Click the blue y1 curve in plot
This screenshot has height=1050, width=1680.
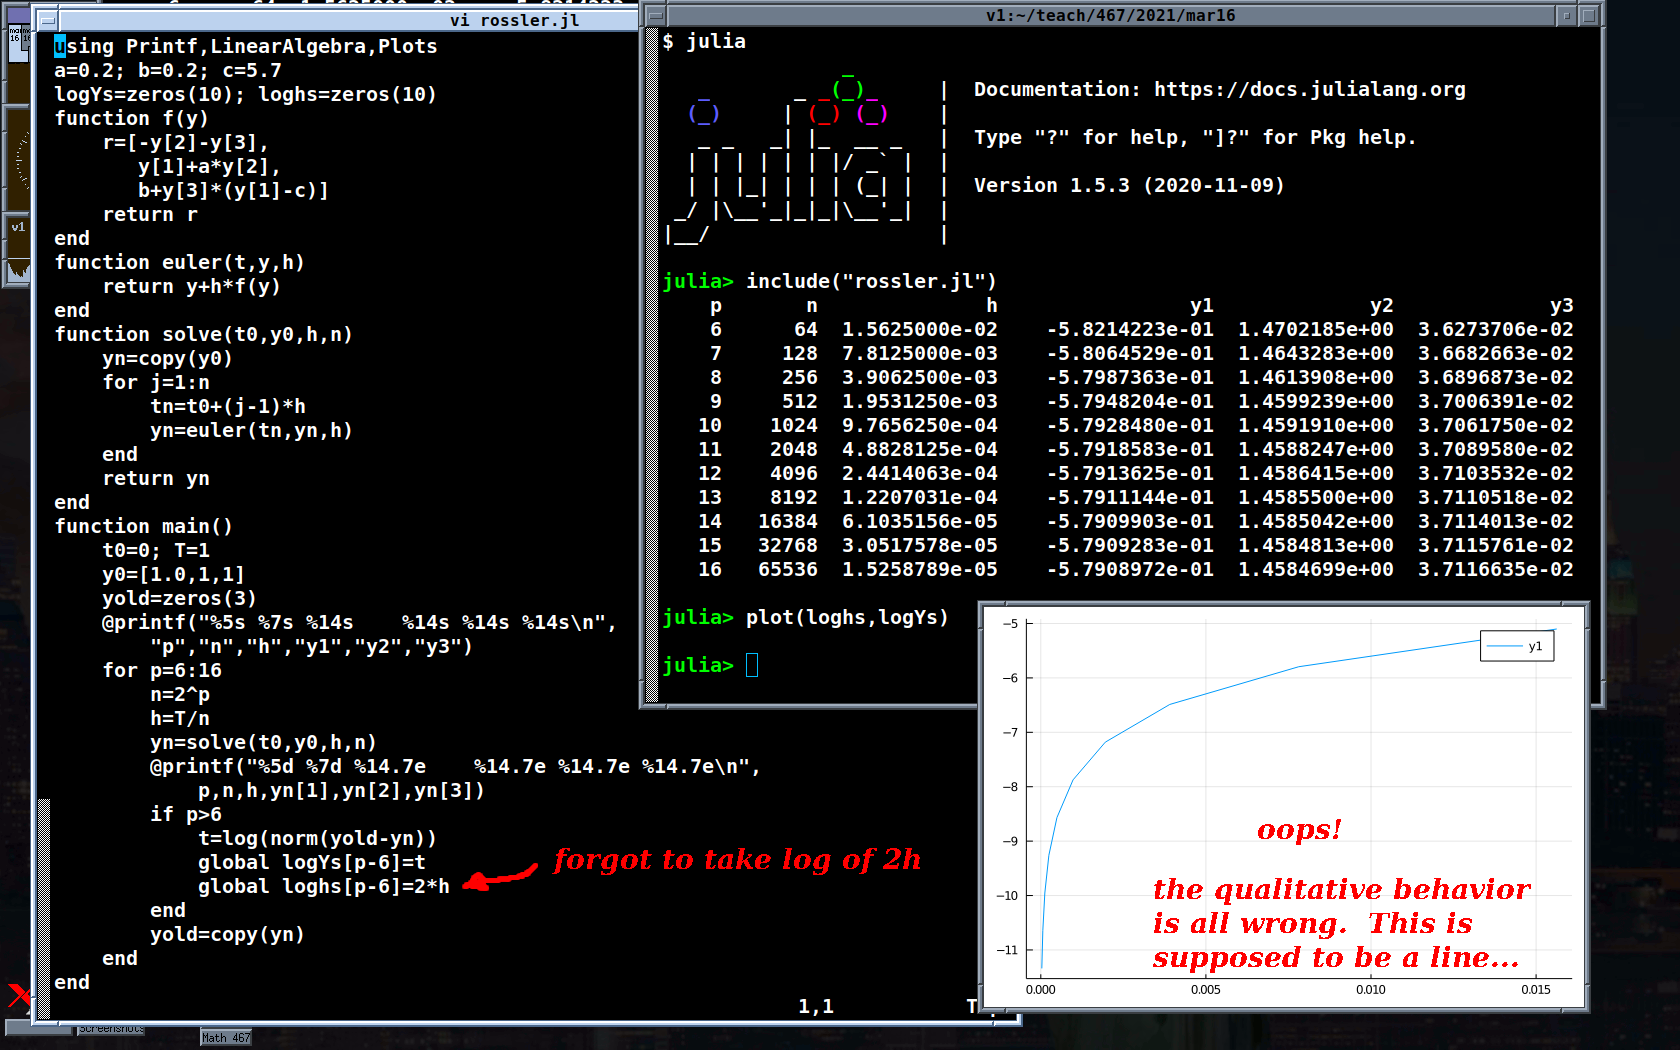(1170, 704)
